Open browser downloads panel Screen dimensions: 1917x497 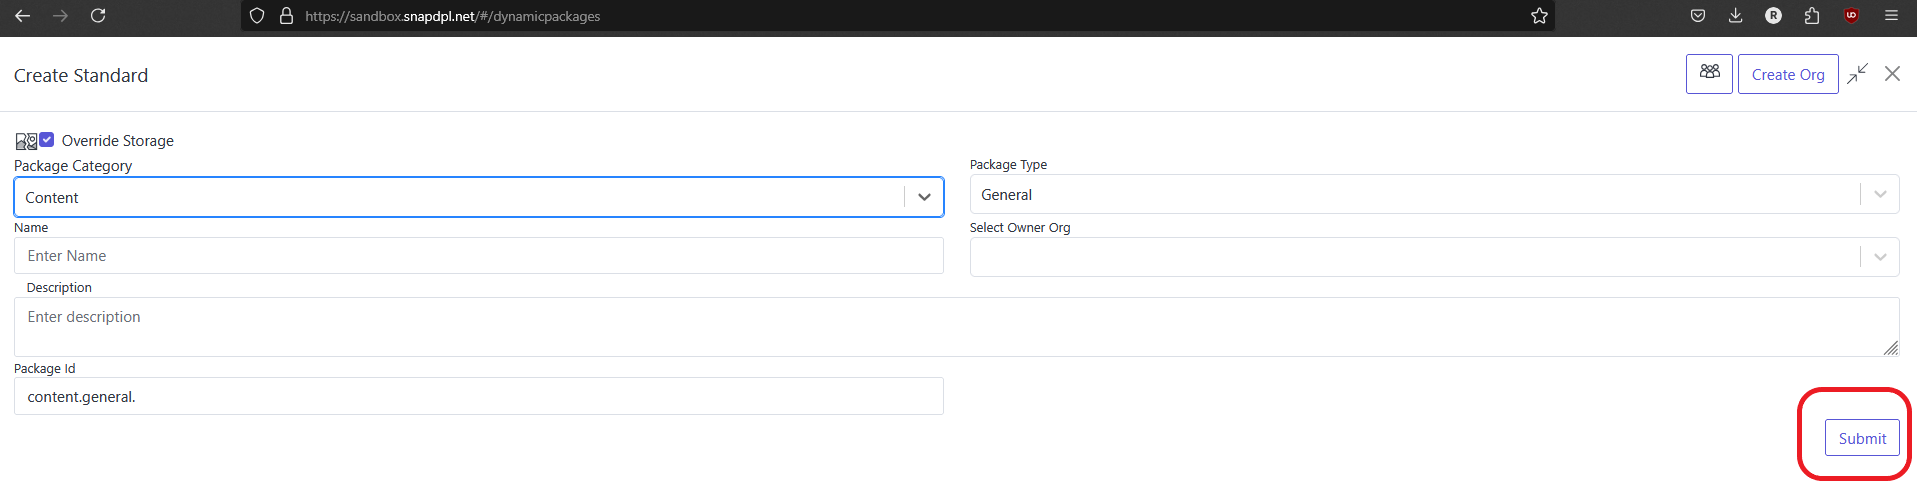click(1735, 16)
